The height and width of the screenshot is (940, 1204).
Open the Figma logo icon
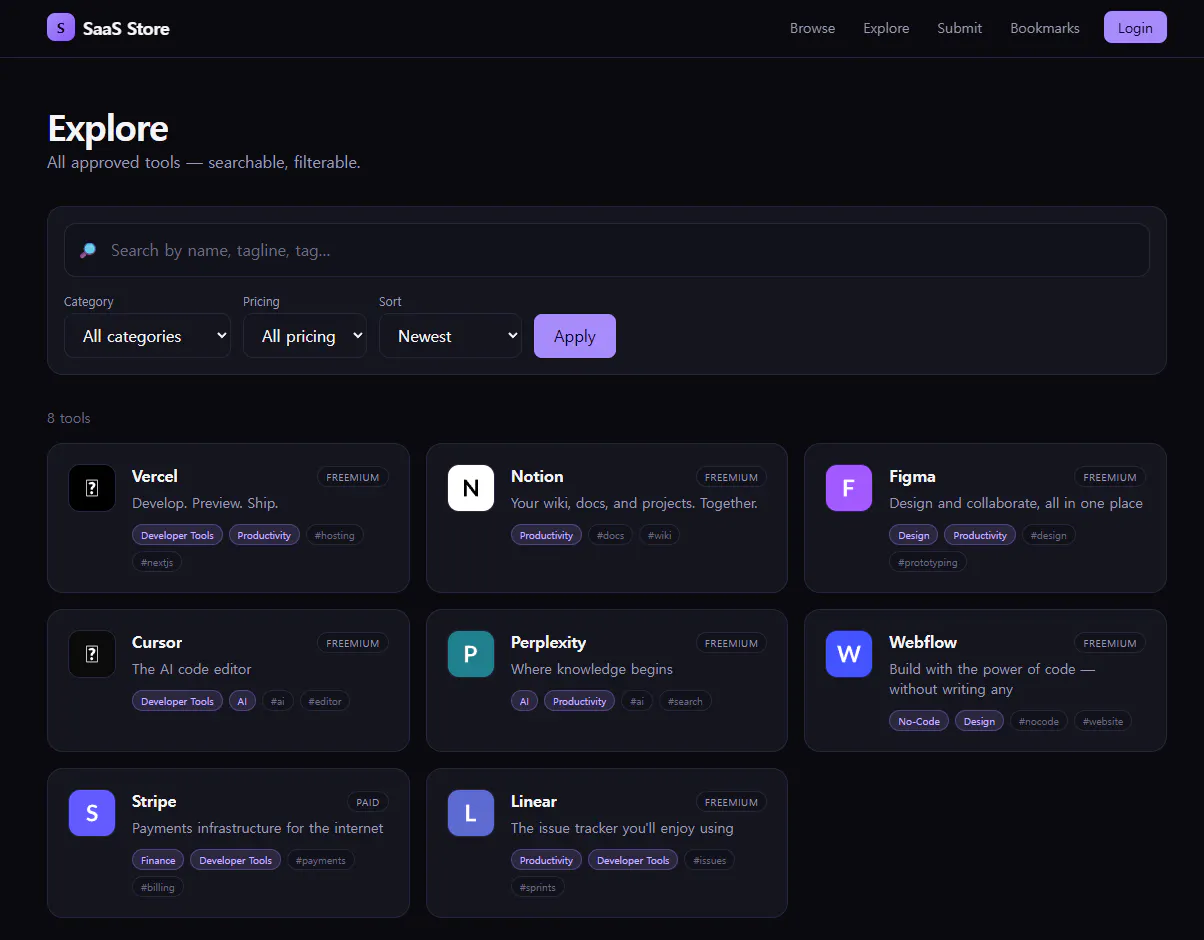pyautogui.click(x=849, y=488)
